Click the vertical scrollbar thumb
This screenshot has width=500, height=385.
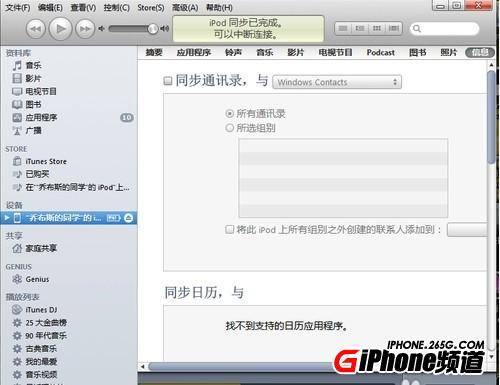pyautogui.click(x=491, y=117)
